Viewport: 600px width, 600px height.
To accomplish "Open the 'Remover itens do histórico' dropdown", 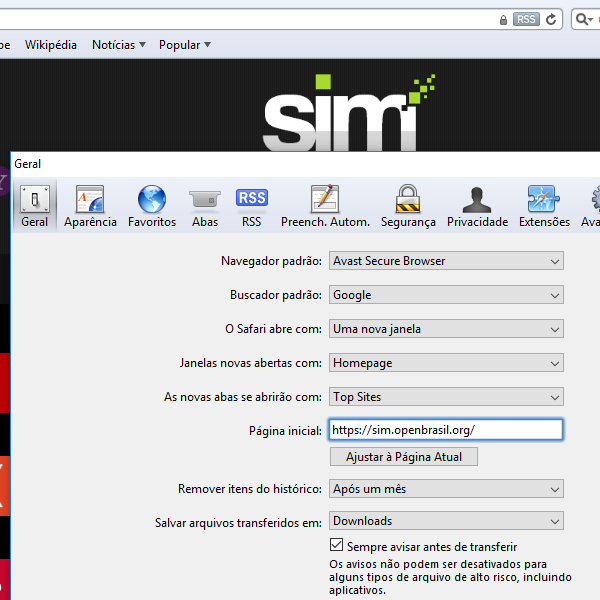I will [x=446, y=489].
